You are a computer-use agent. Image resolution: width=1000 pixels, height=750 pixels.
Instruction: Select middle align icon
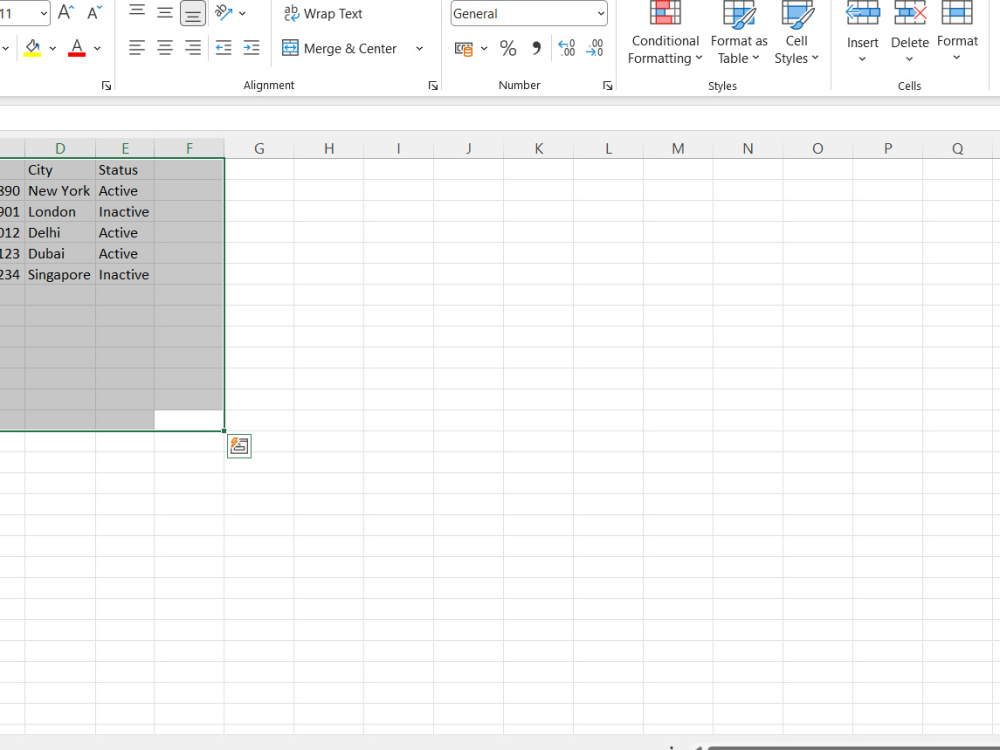pyautogui.click(x=165, y=12)
